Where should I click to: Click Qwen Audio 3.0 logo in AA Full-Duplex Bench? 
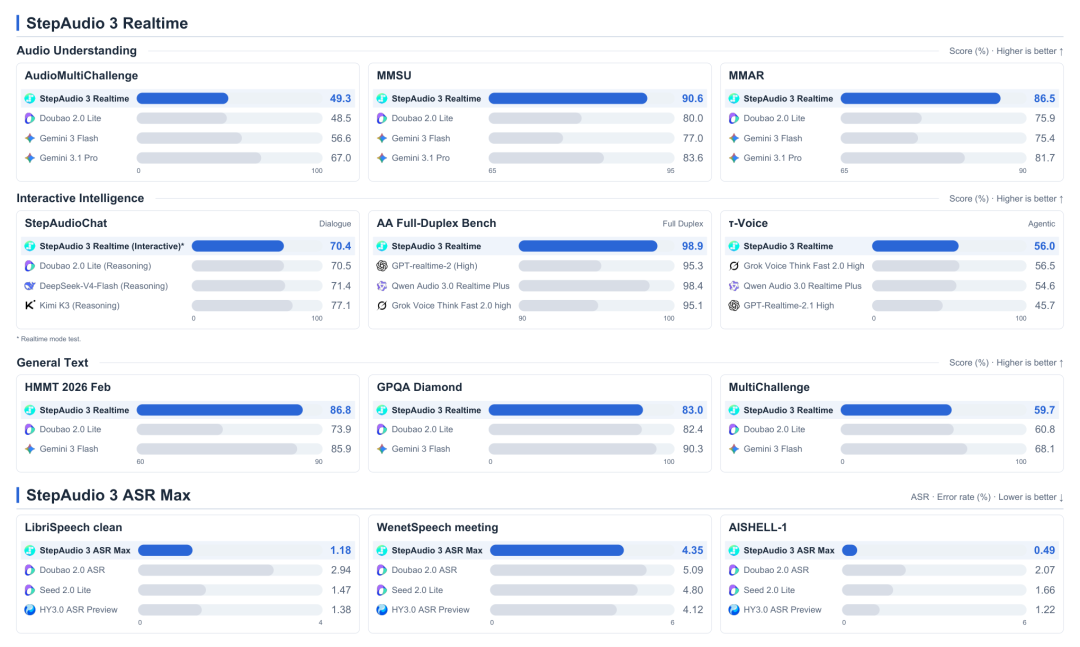coord(382,286)
